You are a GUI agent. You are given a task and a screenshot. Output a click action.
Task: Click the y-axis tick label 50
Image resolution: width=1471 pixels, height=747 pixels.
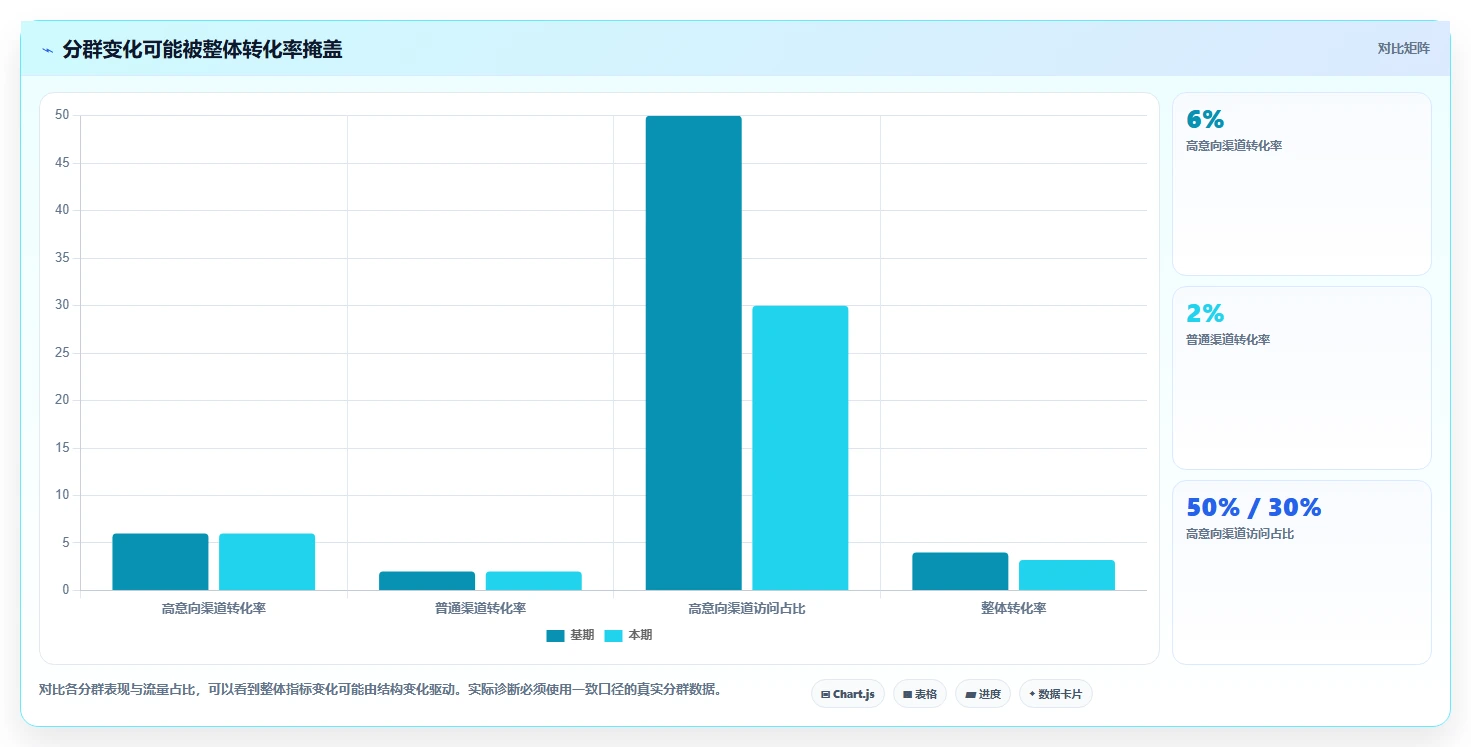[x=62, y=115]
